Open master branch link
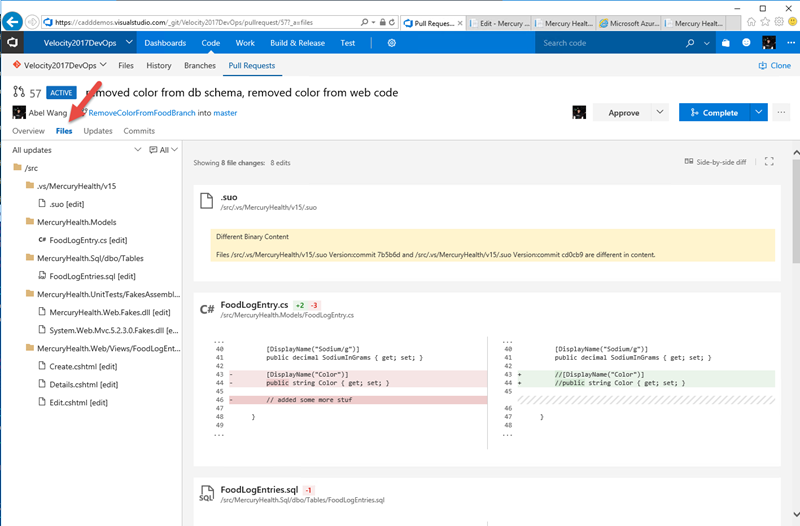Image resolution: width=800 pixels, height=526 pixels. point(225,113)
